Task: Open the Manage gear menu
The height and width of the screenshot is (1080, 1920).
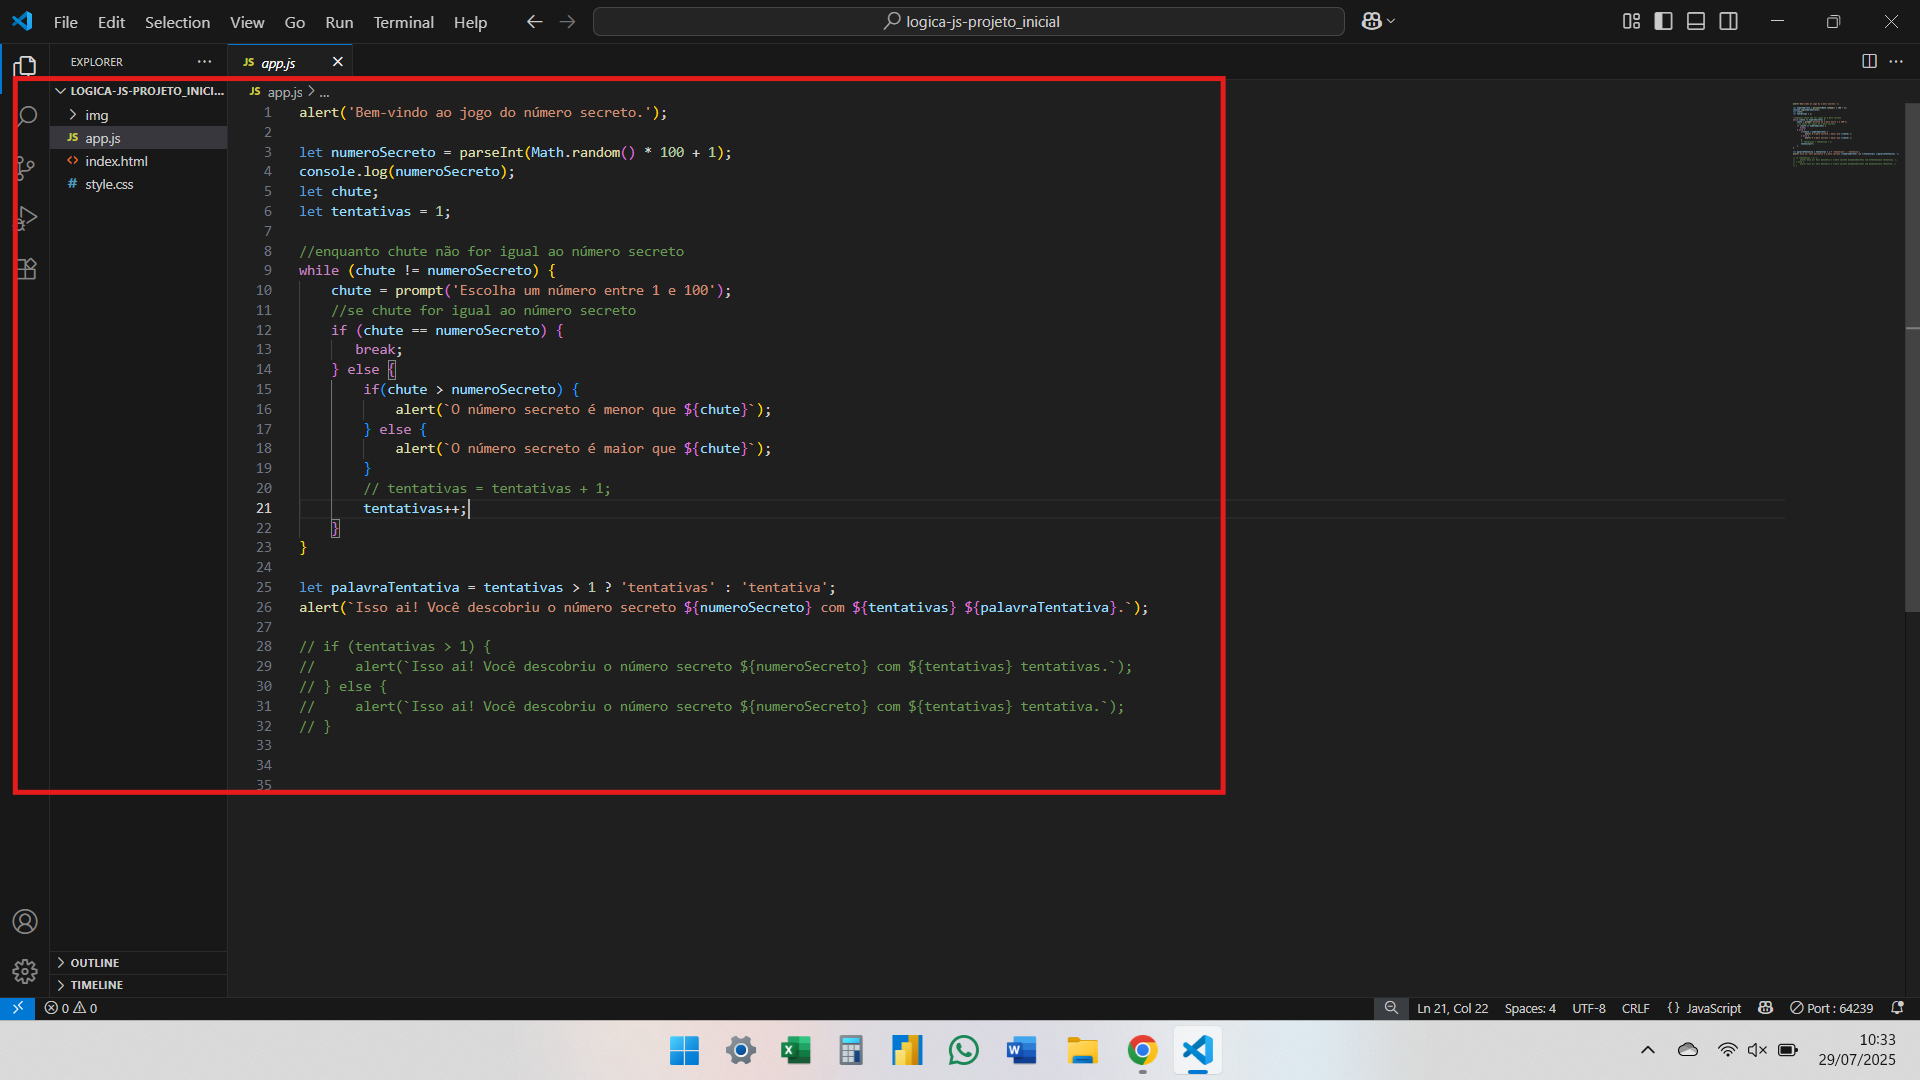Action: (25, 971)
